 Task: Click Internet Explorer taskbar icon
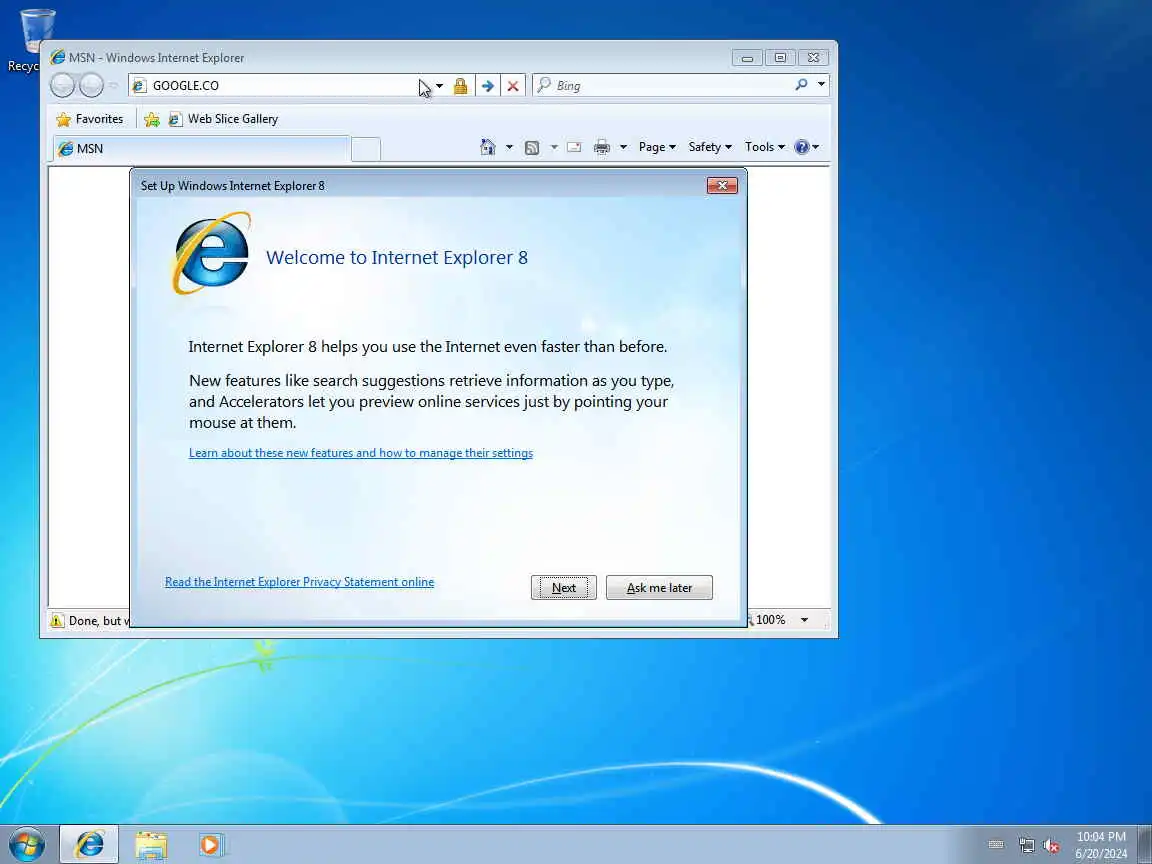[89, 845]
